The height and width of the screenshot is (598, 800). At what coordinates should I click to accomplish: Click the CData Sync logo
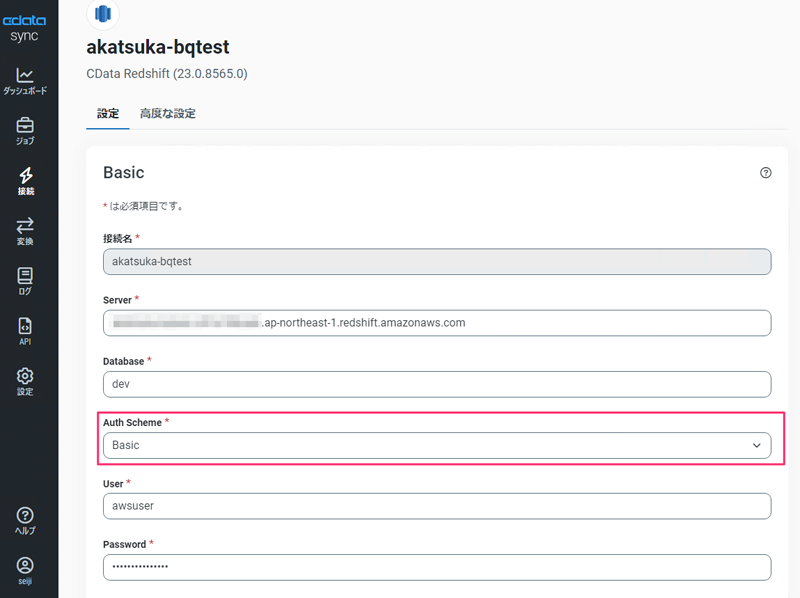[x=24, y=29]
